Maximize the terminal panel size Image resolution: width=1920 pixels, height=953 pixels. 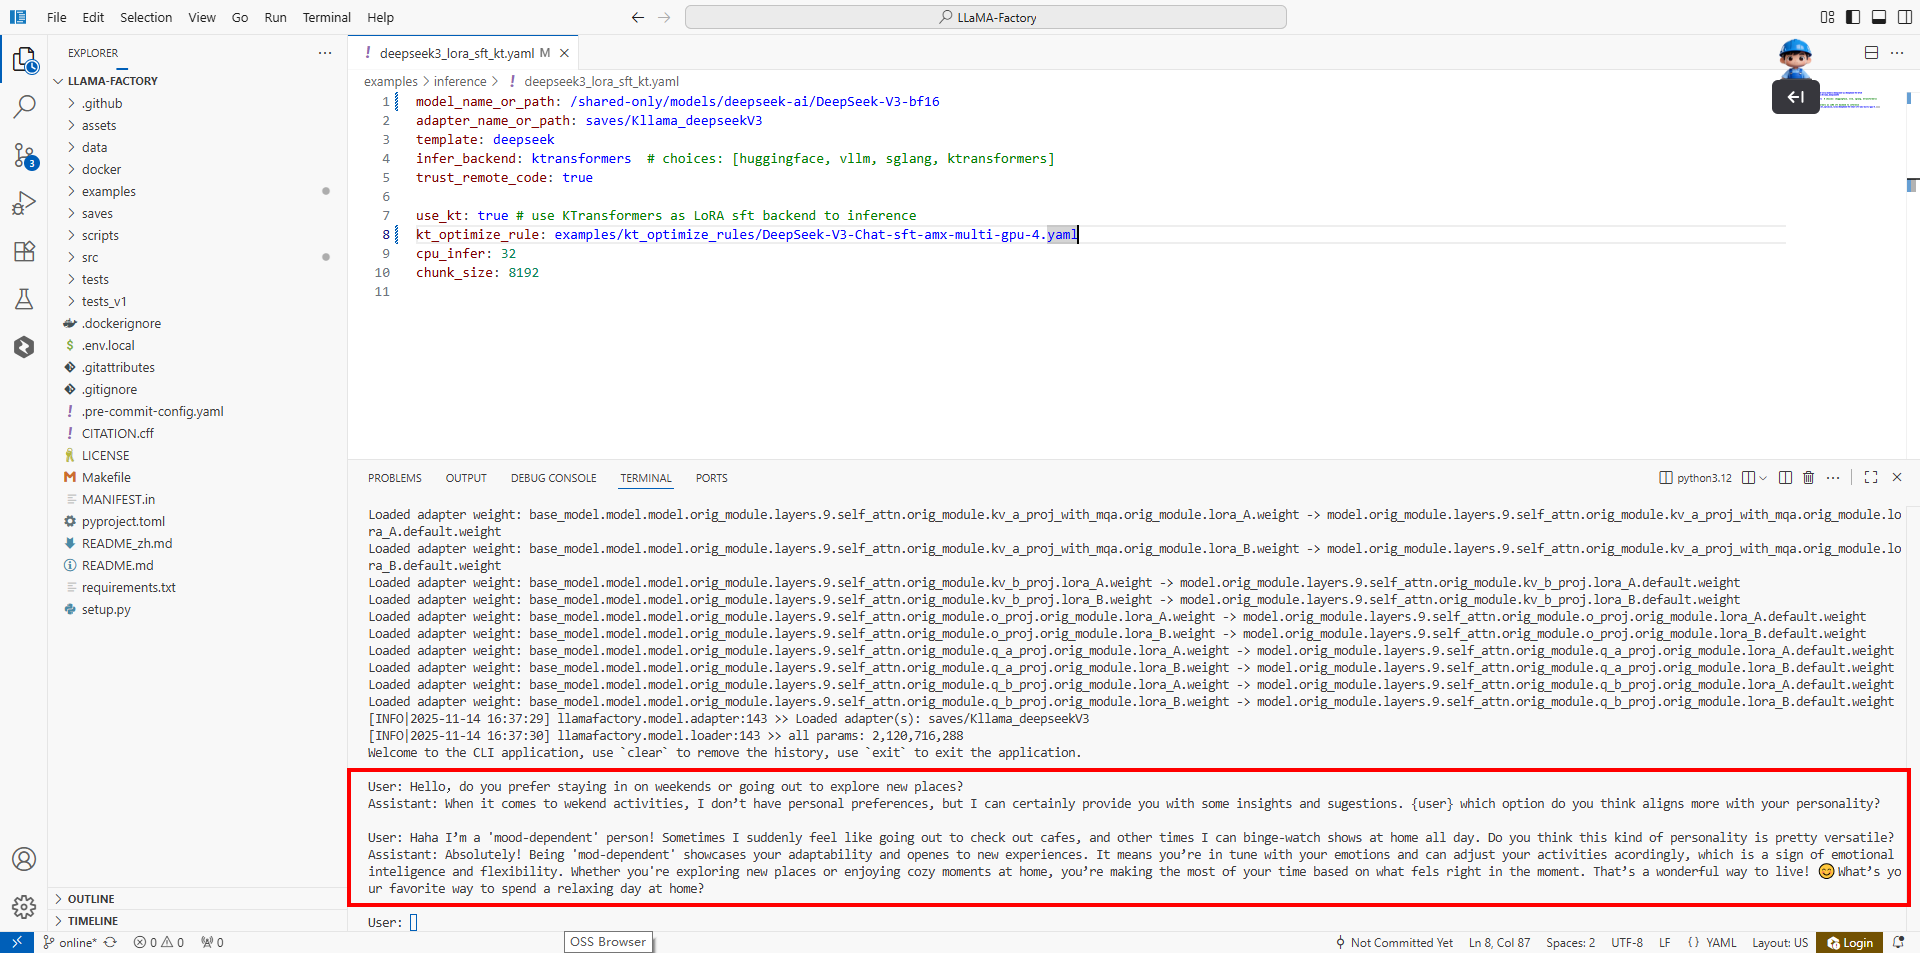[x=1871, y=478]
